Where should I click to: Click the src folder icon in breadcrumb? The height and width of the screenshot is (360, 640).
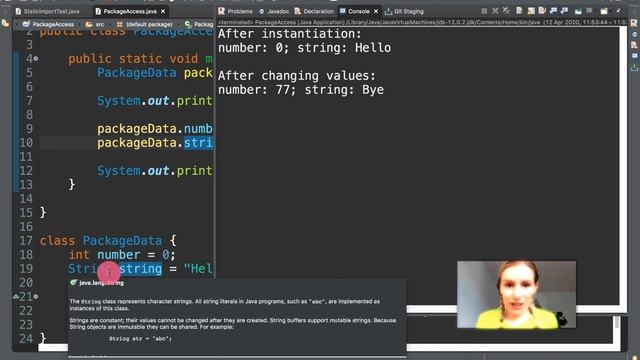(89, 24)
